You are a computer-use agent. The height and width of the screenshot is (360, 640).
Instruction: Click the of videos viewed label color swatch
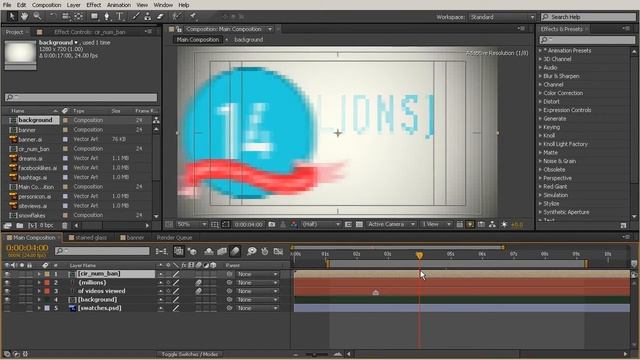click(x=47, y=291)
